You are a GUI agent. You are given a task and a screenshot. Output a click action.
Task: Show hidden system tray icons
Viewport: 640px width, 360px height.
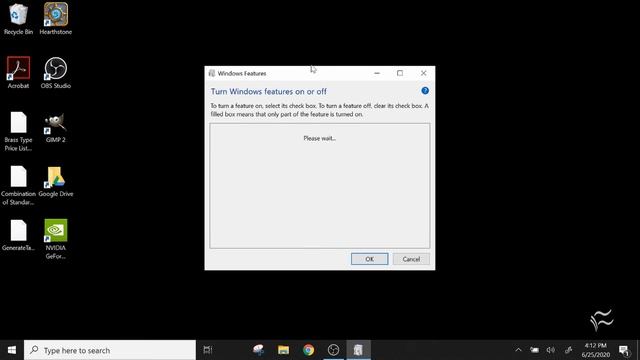click(518, 350)
